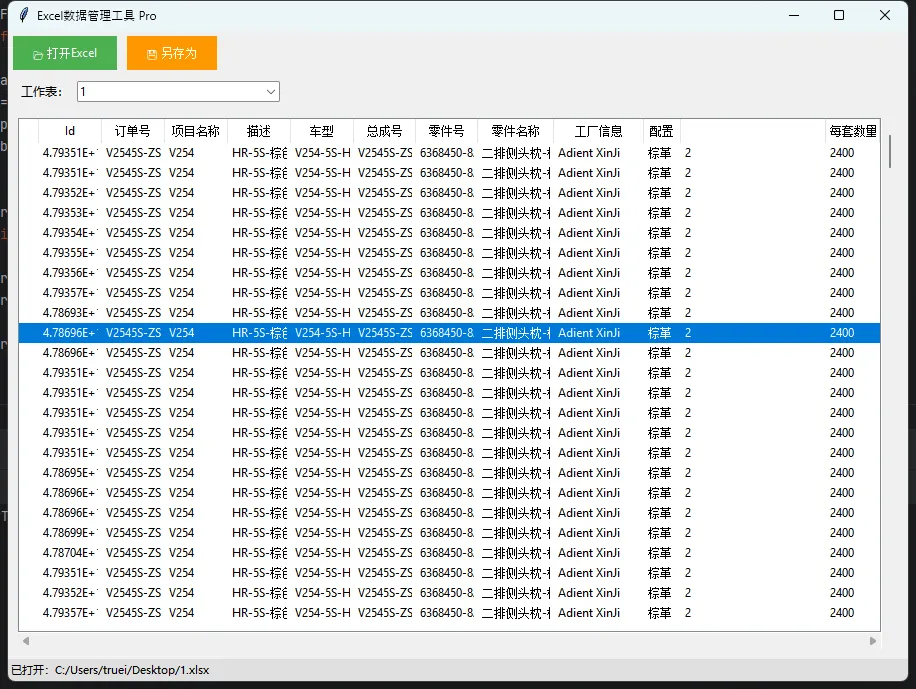This screenshot has height=689, width=916.
Task: Click the highlighted row's Adient XinJi cell
Action: click(589, 333)
